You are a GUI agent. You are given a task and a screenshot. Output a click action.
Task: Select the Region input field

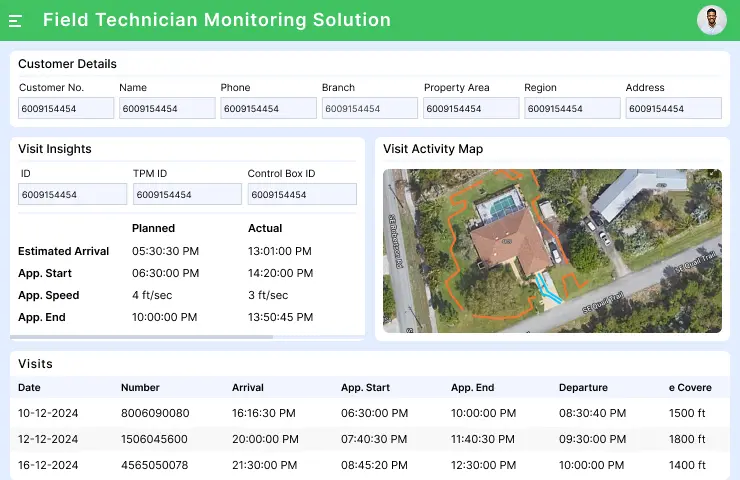pyautogui.click(x=572, y=108)
